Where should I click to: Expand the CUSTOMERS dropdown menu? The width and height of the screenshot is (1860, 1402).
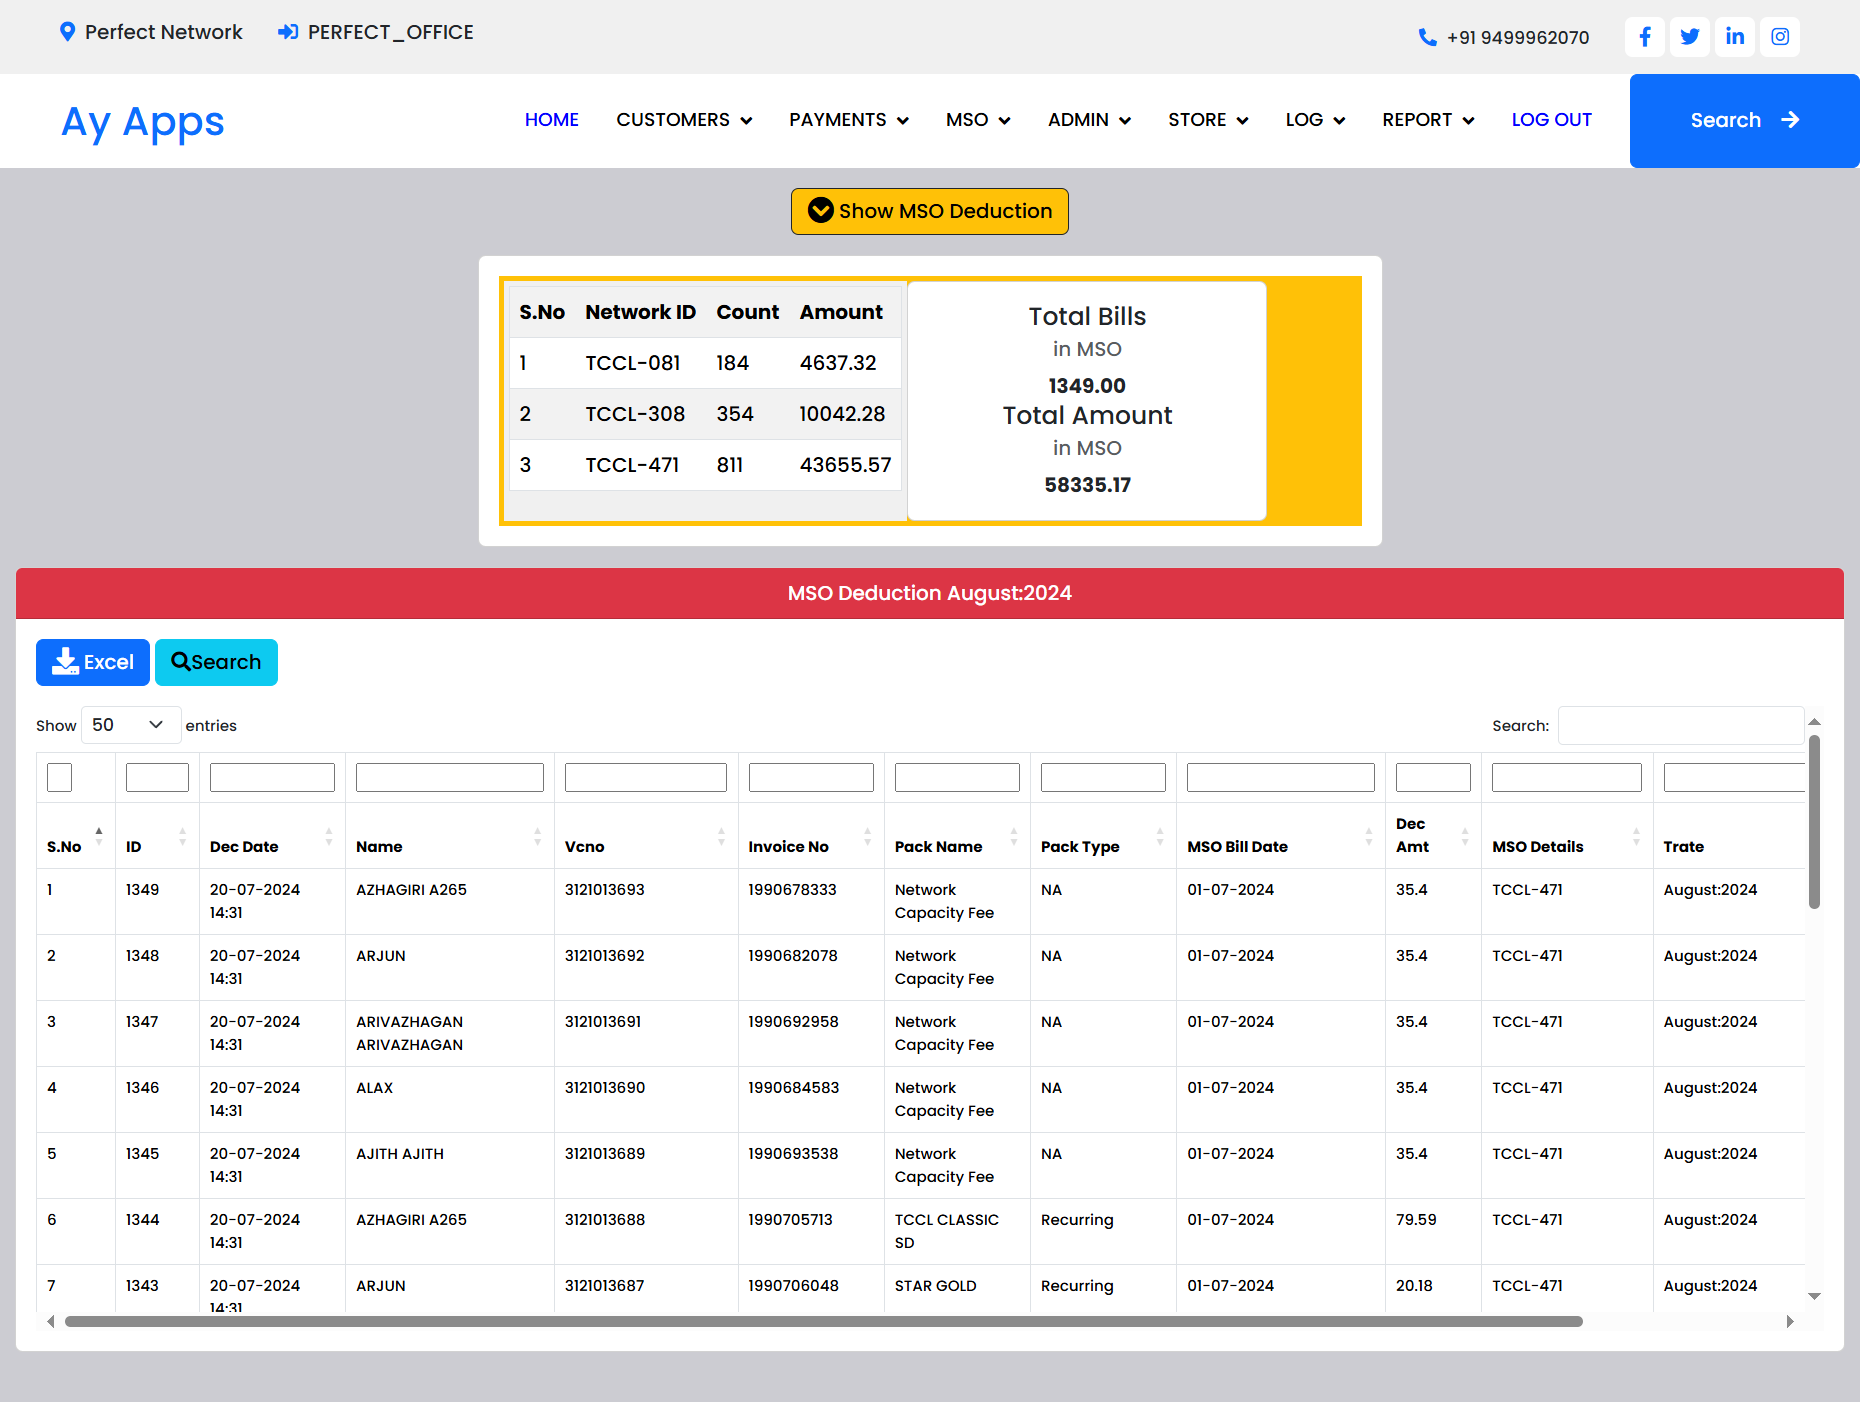pos(684,120)
